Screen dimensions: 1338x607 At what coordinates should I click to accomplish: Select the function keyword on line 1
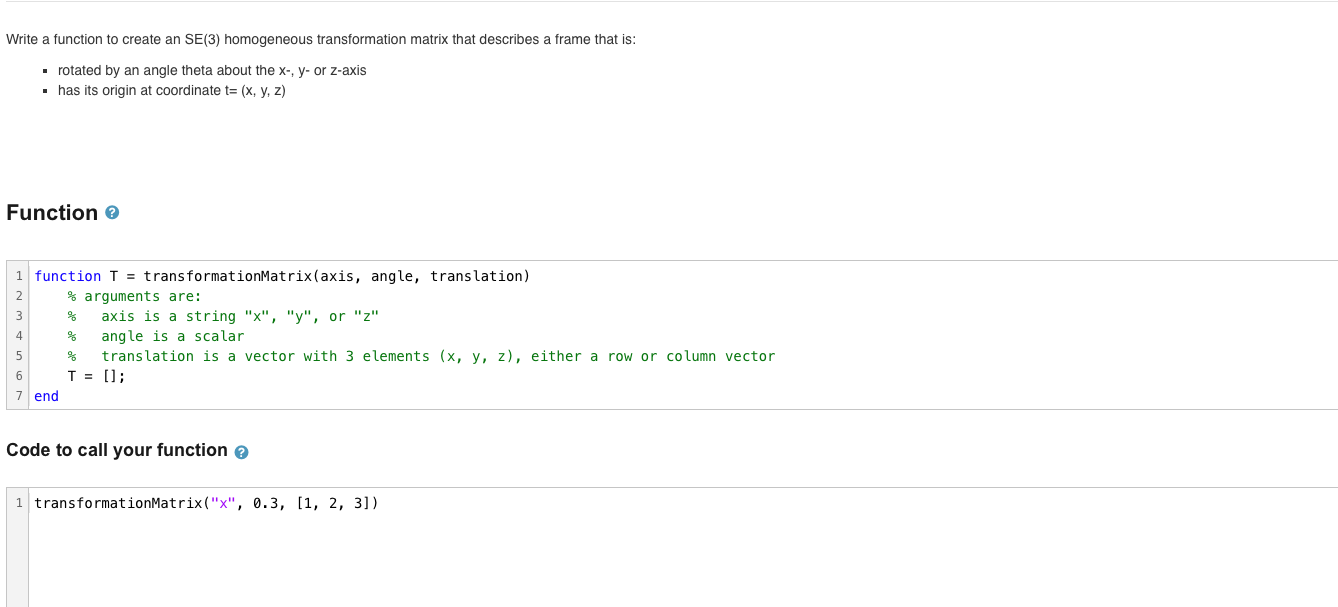[x=66, y=276]
